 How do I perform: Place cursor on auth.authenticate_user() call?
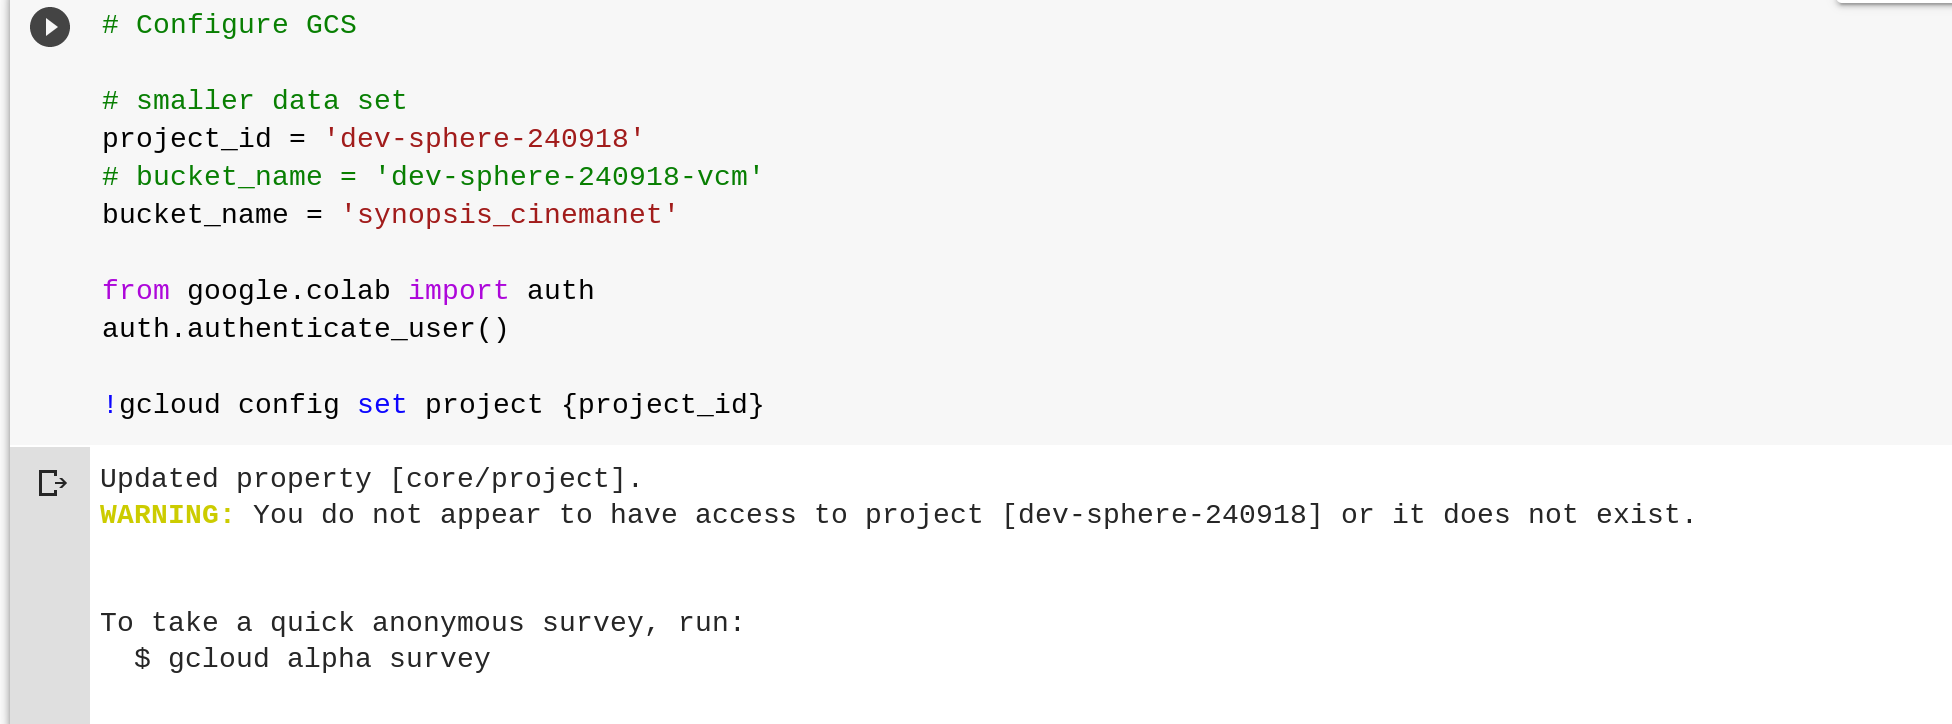coord(304,329)
